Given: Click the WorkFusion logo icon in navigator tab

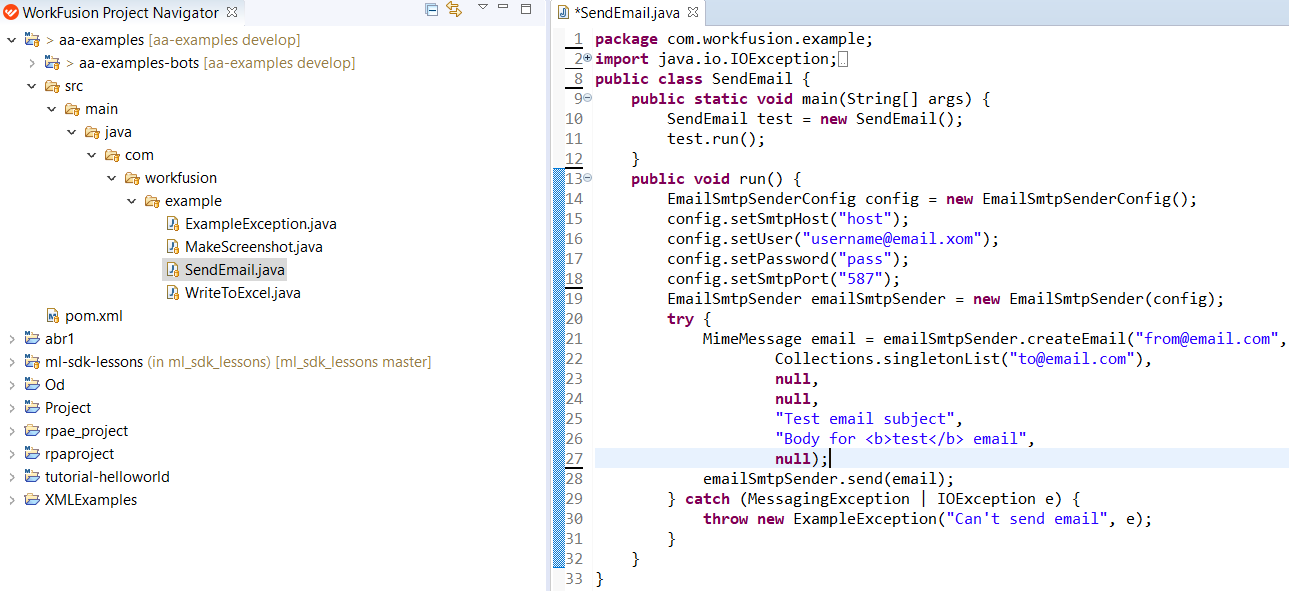Looking at the screenshot, I should pos(12,13).
